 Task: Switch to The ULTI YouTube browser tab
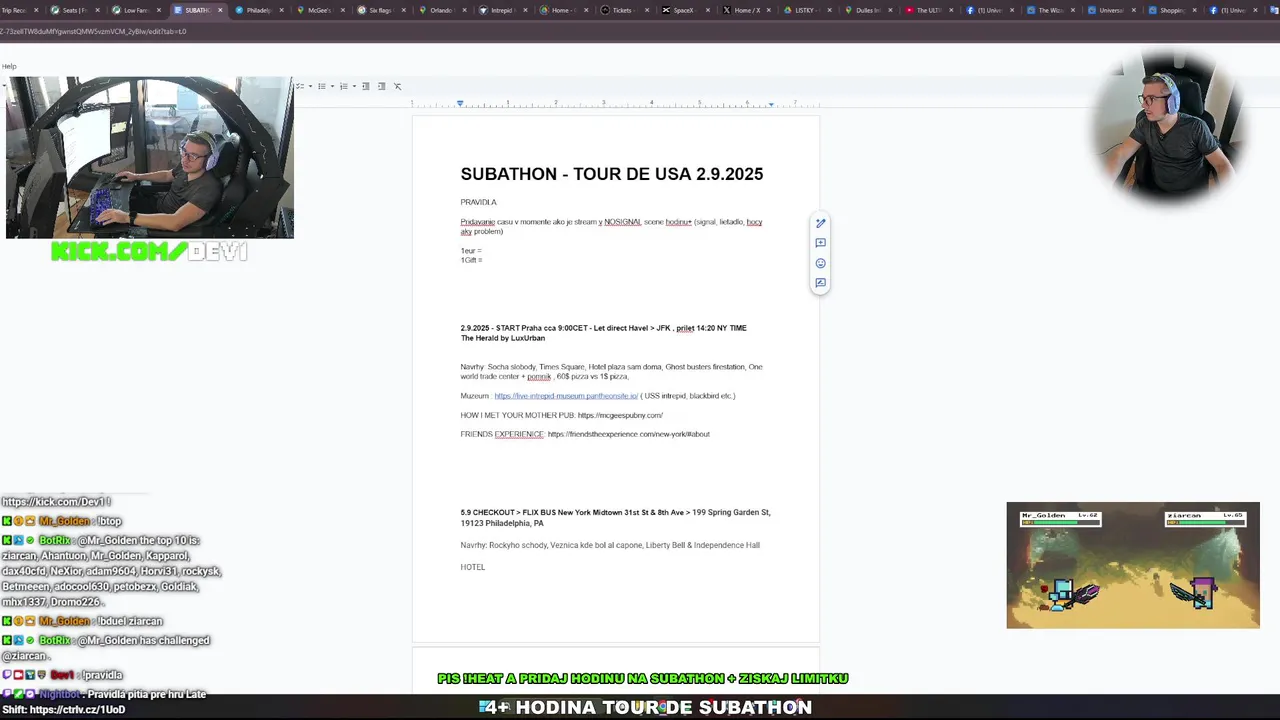(929, 10)
